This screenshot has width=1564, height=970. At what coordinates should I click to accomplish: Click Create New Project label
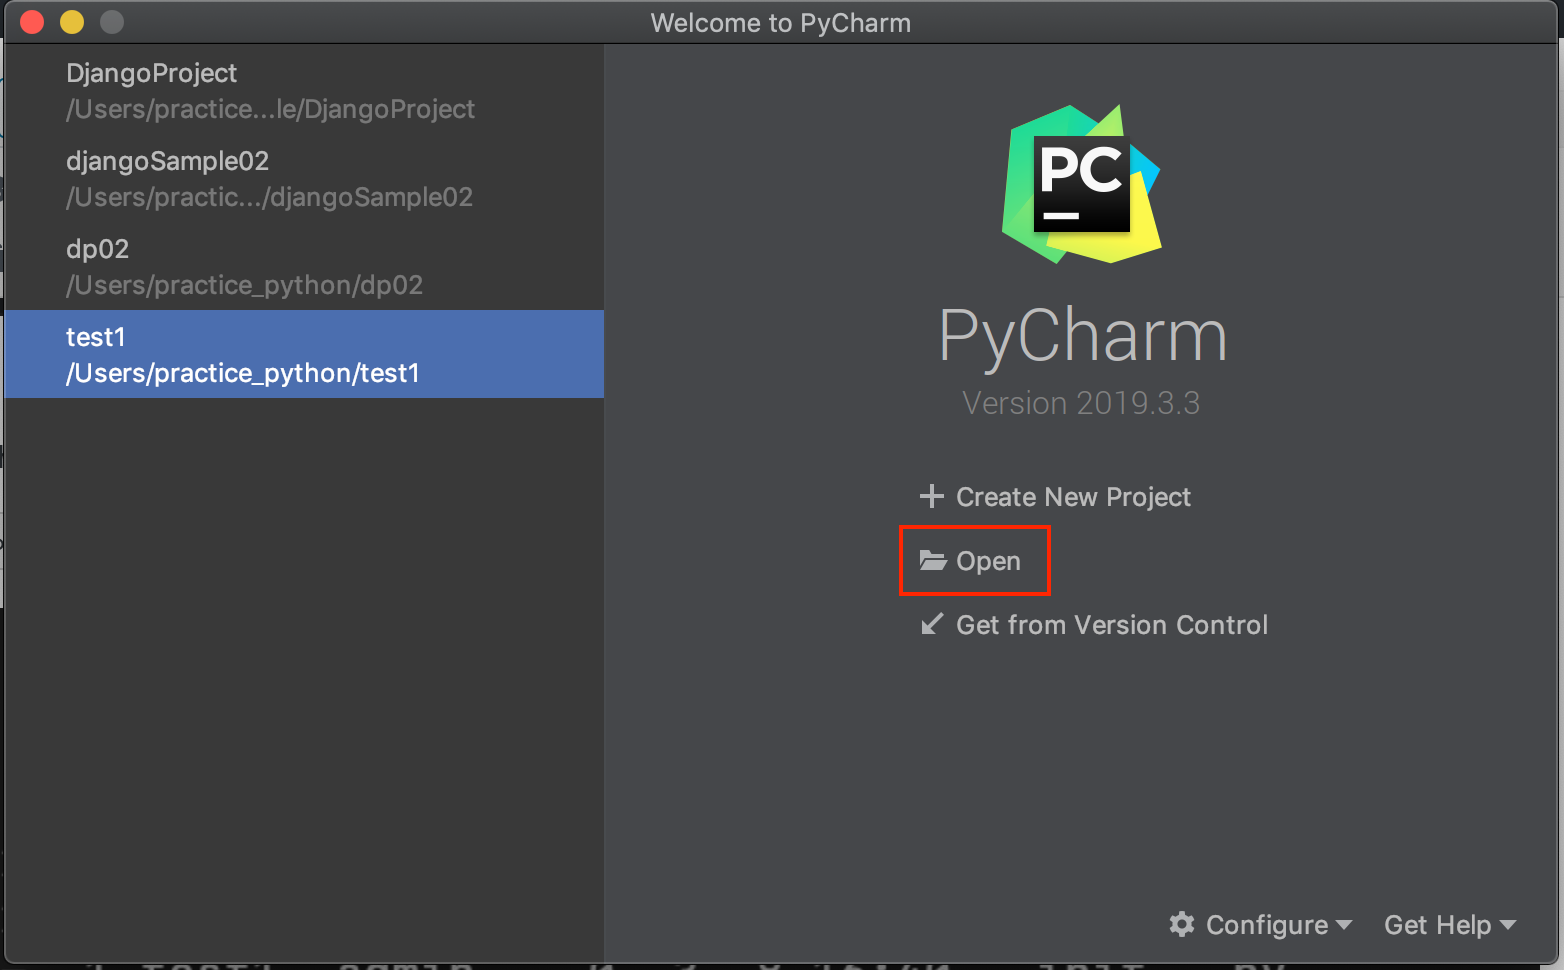1073,497
